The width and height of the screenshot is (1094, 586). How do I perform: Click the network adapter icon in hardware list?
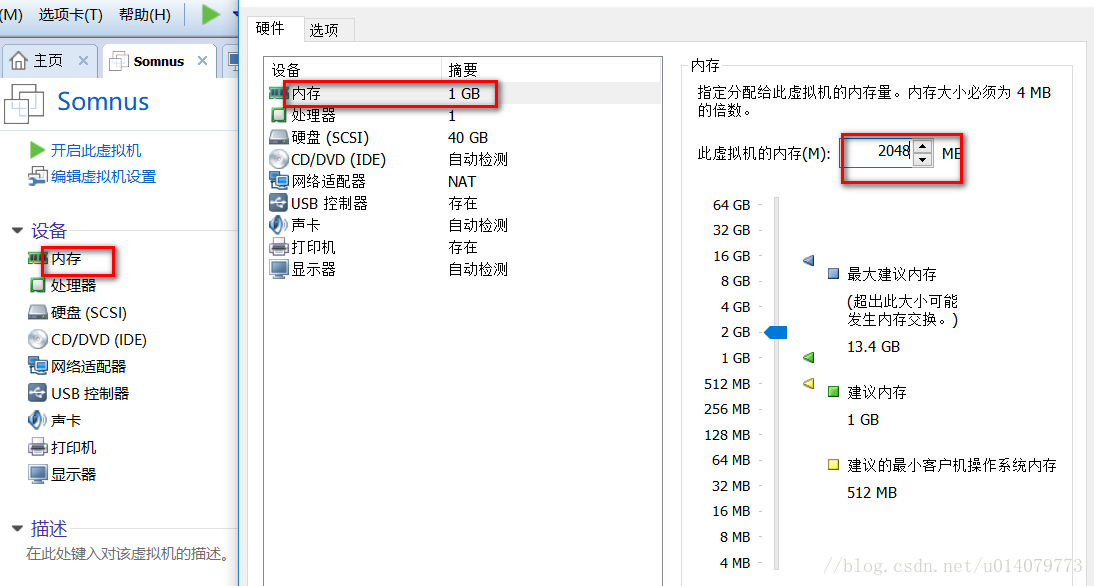(279, 181)
